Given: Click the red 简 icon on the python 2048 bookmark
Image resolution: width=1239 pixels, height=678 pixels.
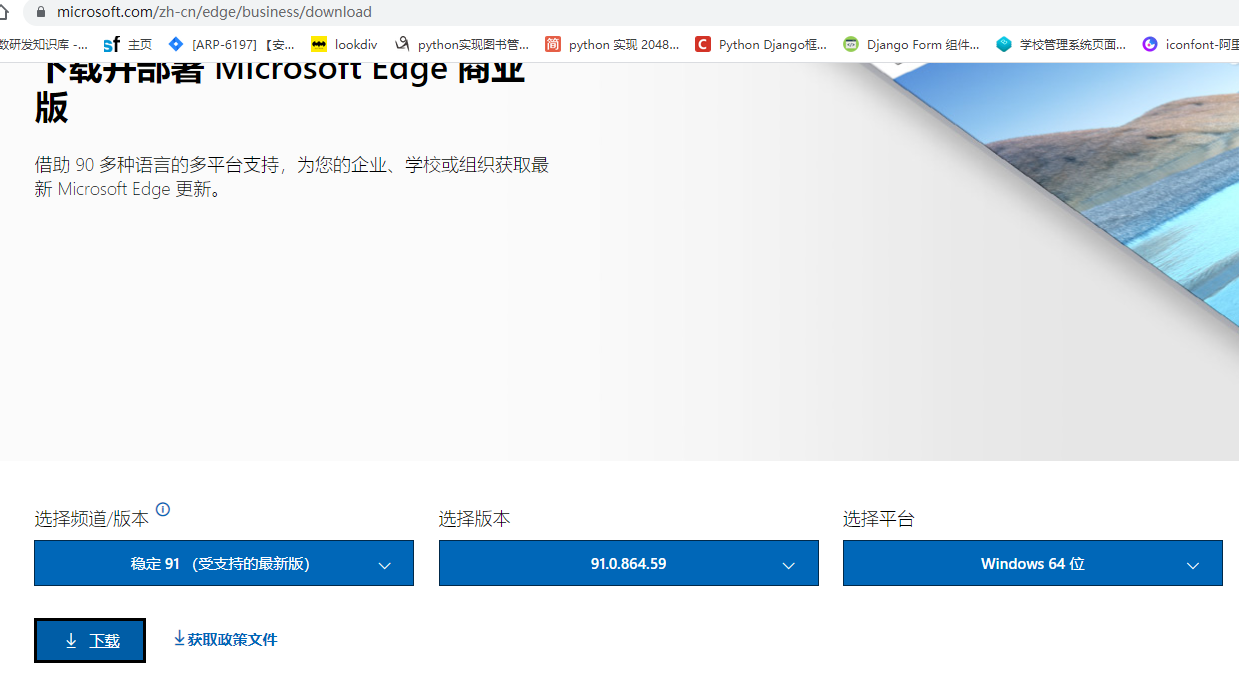Looking at the screenshot, I should click(552, 43).
